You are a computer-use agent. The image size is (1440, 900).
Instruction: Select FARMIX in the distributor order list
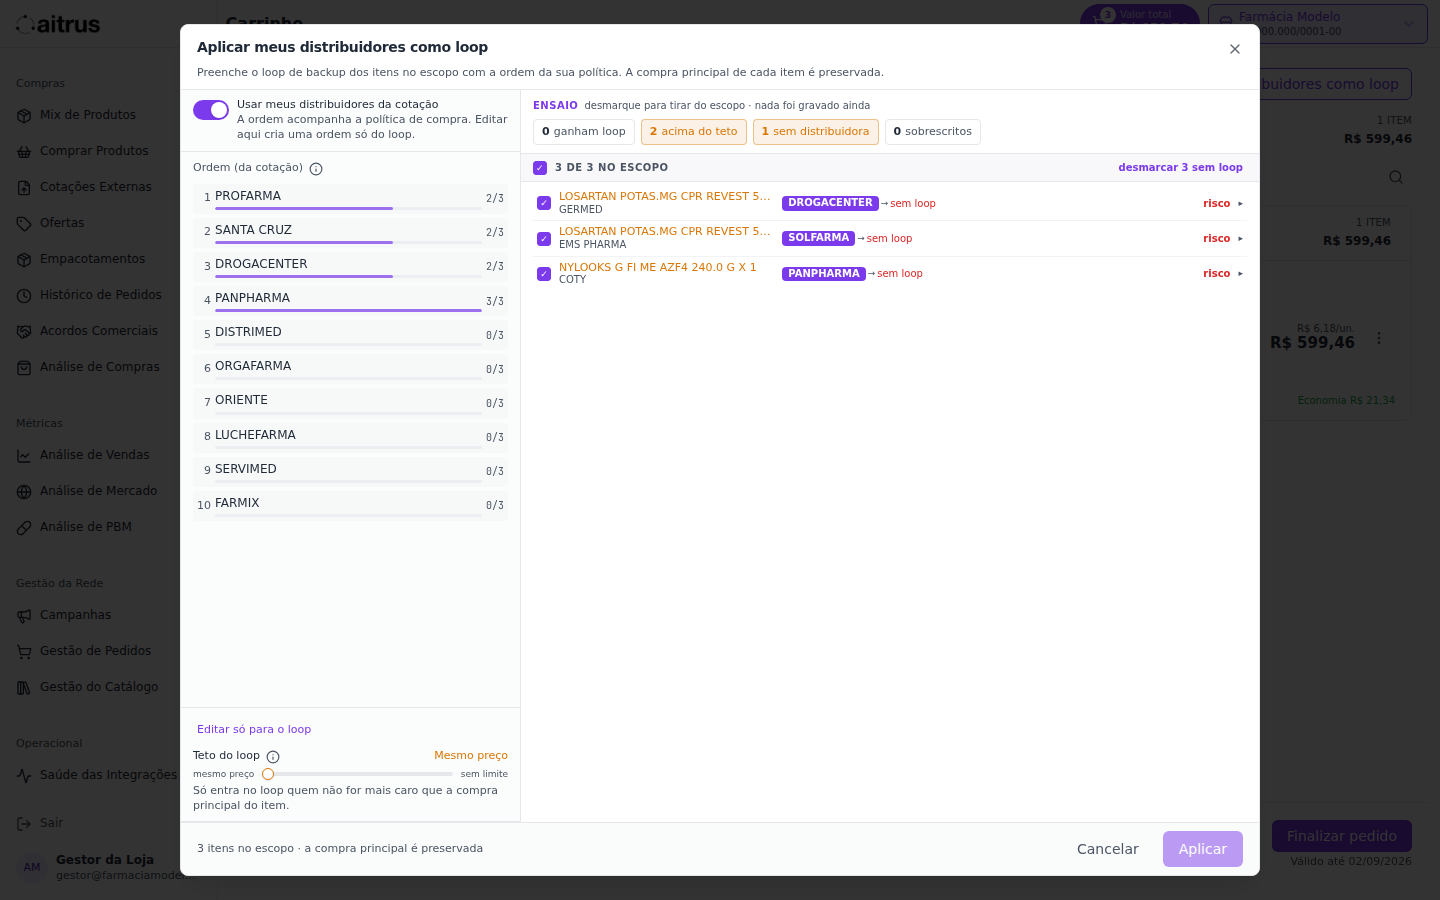[x=350, y=505]
